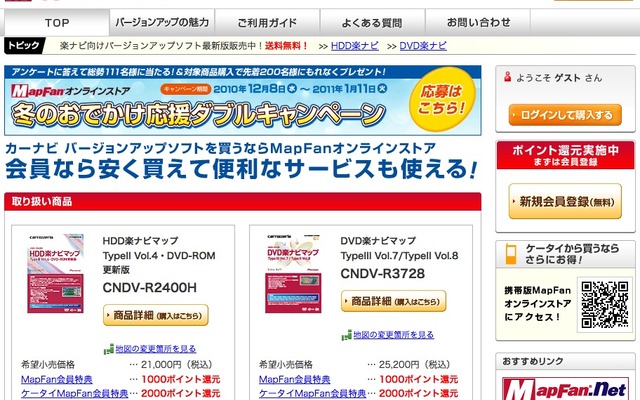The height and width of the screenshot is (400, 640).
Task: Click guest user icon beside ようこそ
Action: [x=507, y=76]
